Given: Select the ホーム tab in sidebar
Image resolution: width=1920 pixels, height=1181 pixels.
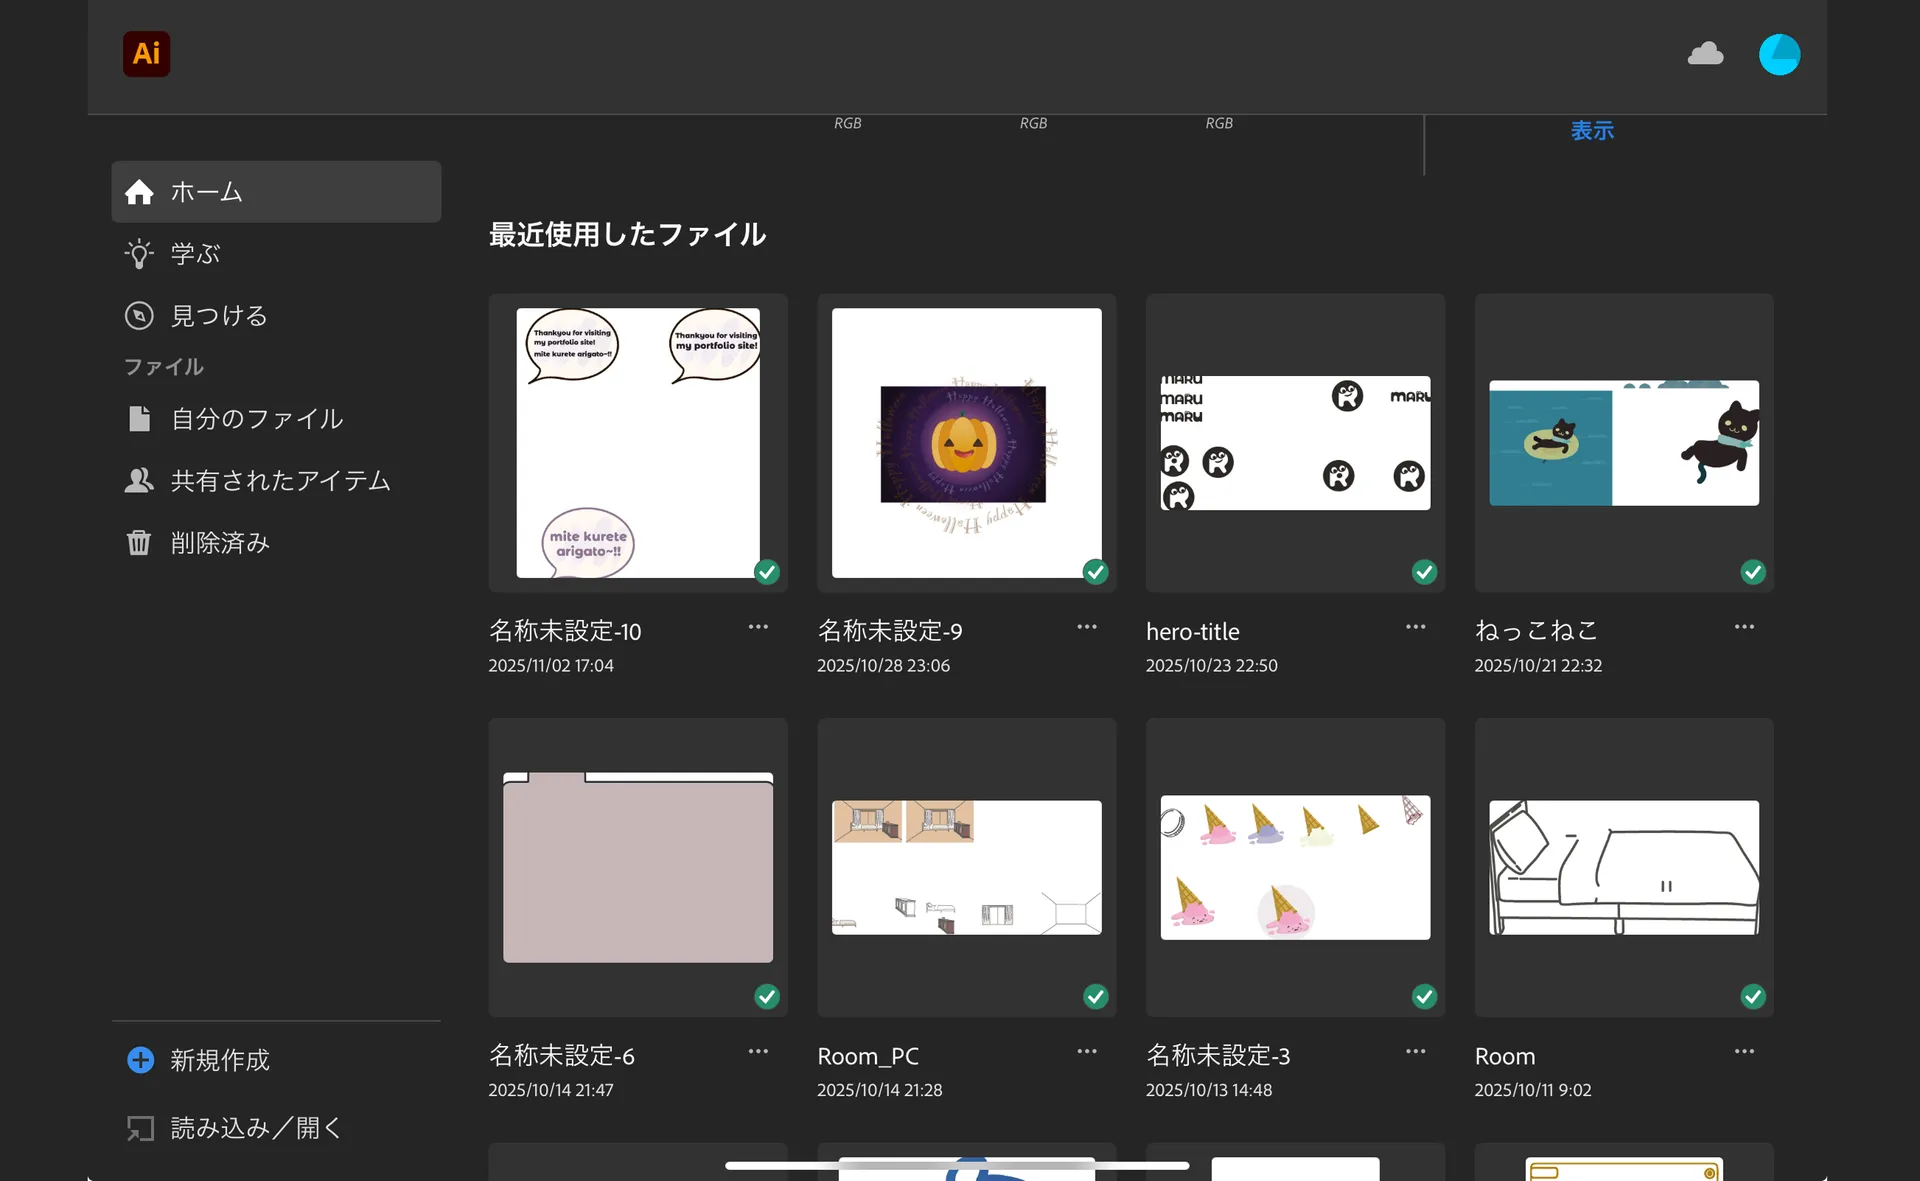Looking at the screenshot, I should click(x=206, y=191).
